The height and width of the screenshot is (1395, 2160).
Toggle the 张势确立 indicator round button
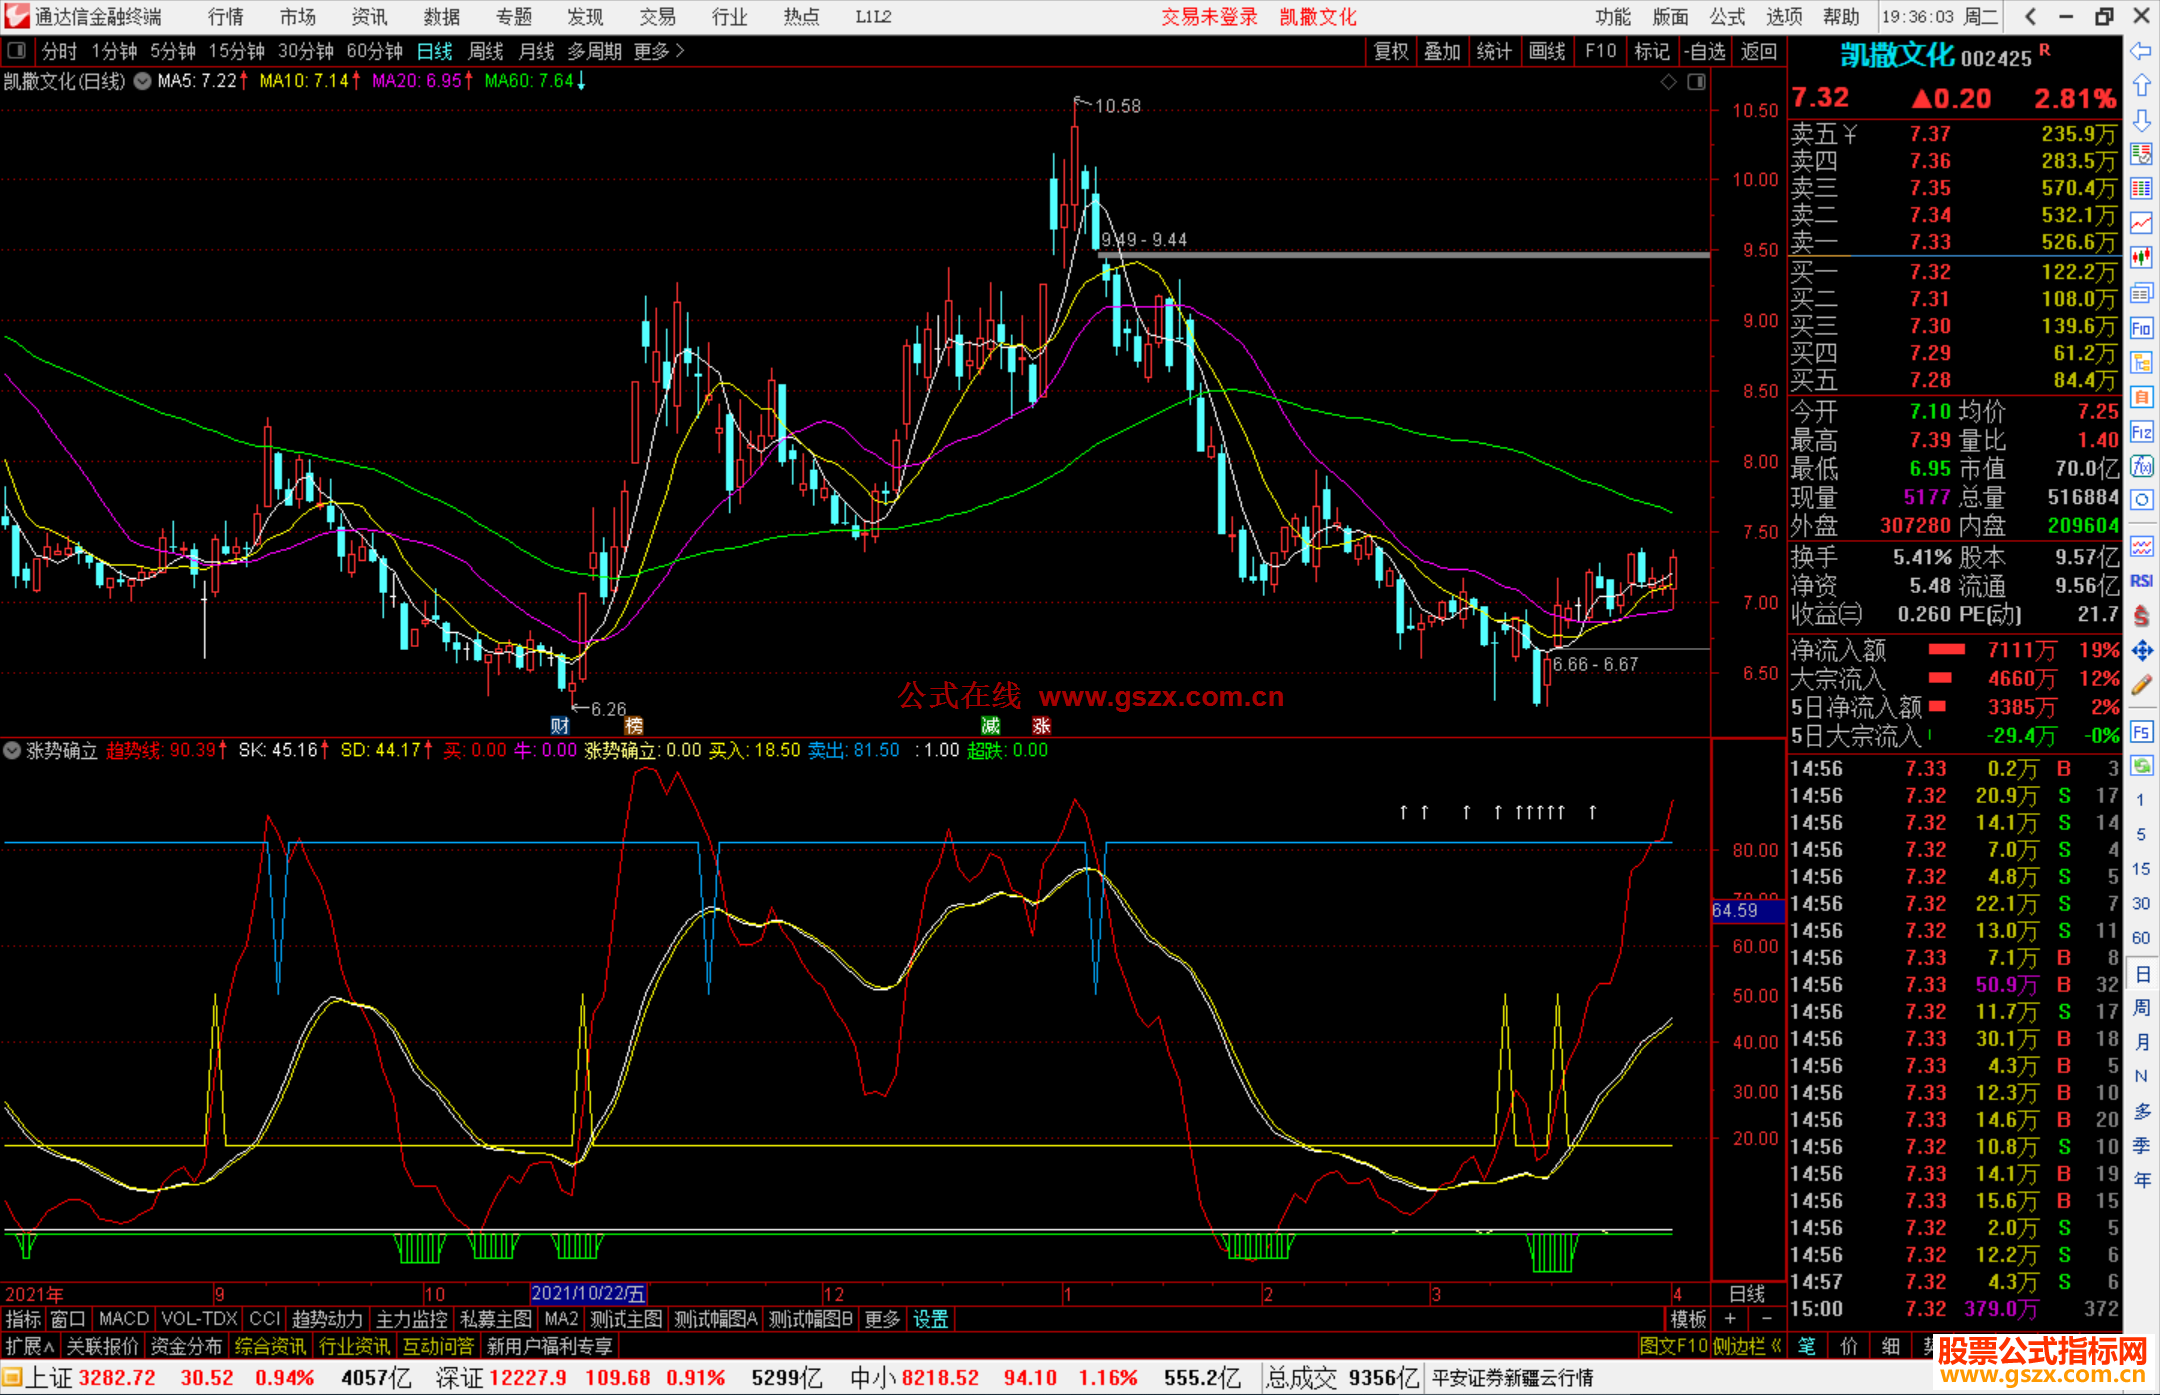pos(12,750)
